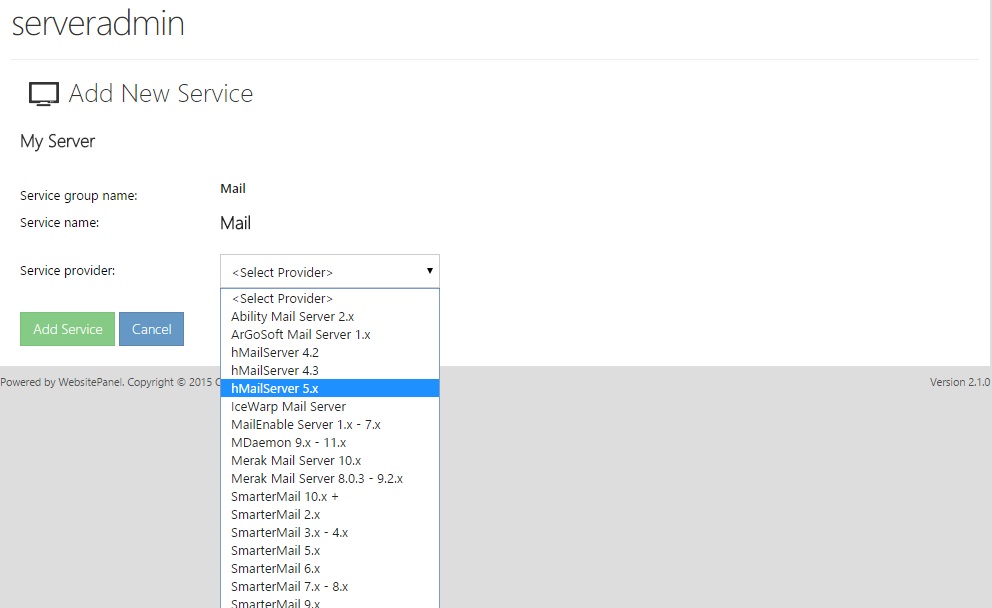Select Merak Mail Server 8.0.3 - 9.2.x

coord(330,478)
